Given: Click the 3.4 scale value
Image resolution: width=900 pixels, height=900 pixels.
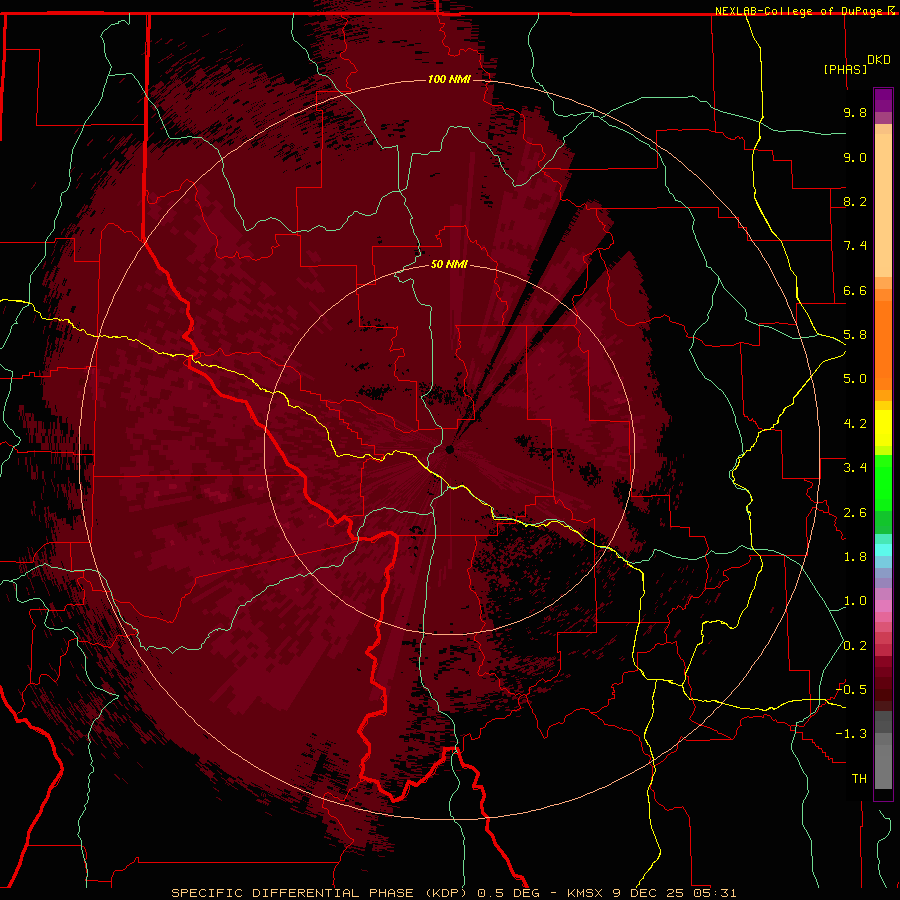Looking at the screenshot, I should pyautogui.click(x=855, y=468).
